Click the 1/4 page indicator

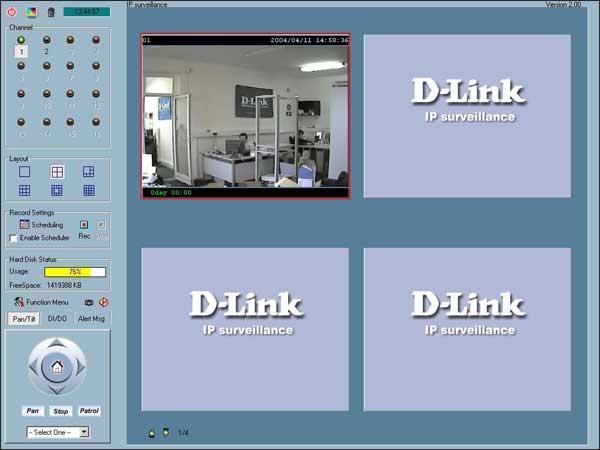183,433
